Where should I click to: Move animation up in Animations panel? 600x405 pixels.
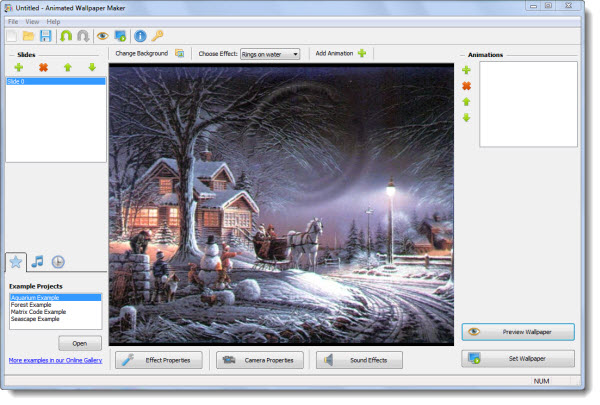[x=466, y=102]
